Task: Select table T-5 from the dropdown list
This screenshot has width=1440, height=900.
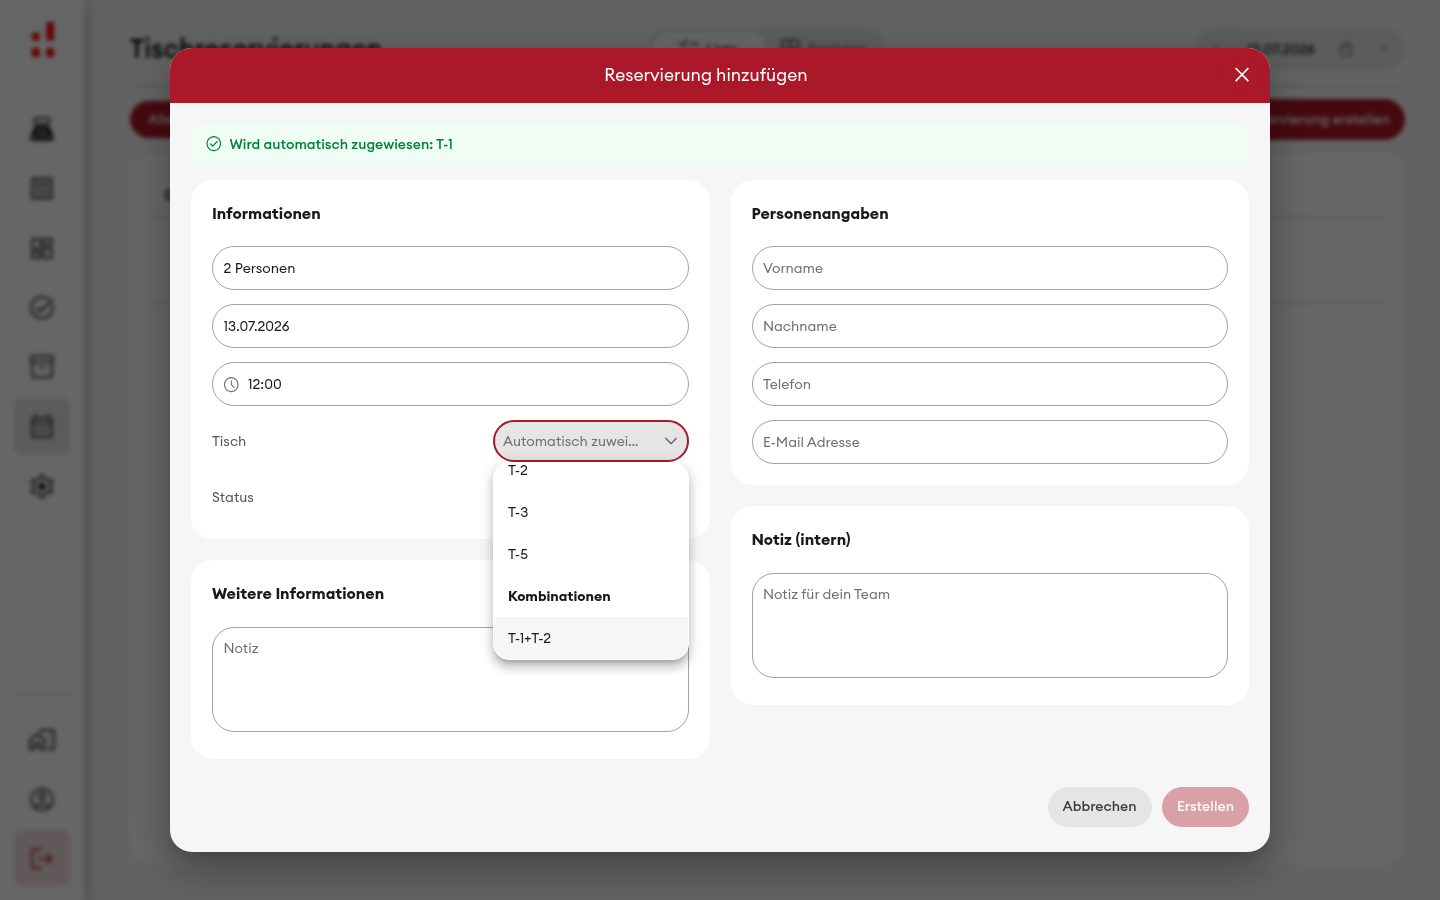Action: pos(591,554)
